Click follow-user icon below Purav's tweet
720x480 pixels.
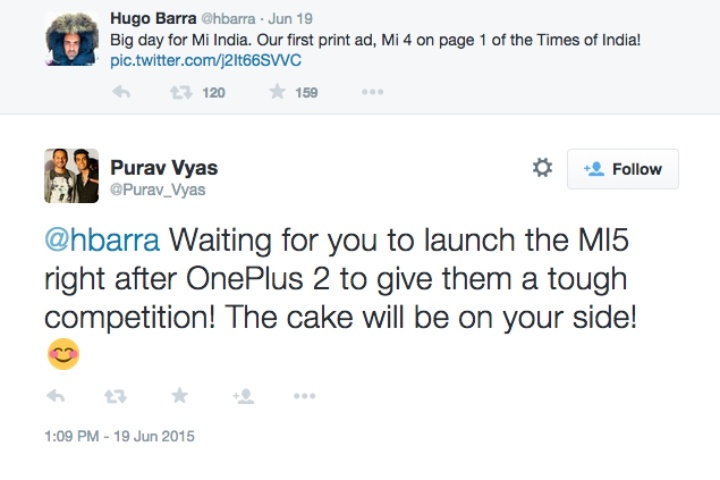pyautogui.click(x=243, y=396)
